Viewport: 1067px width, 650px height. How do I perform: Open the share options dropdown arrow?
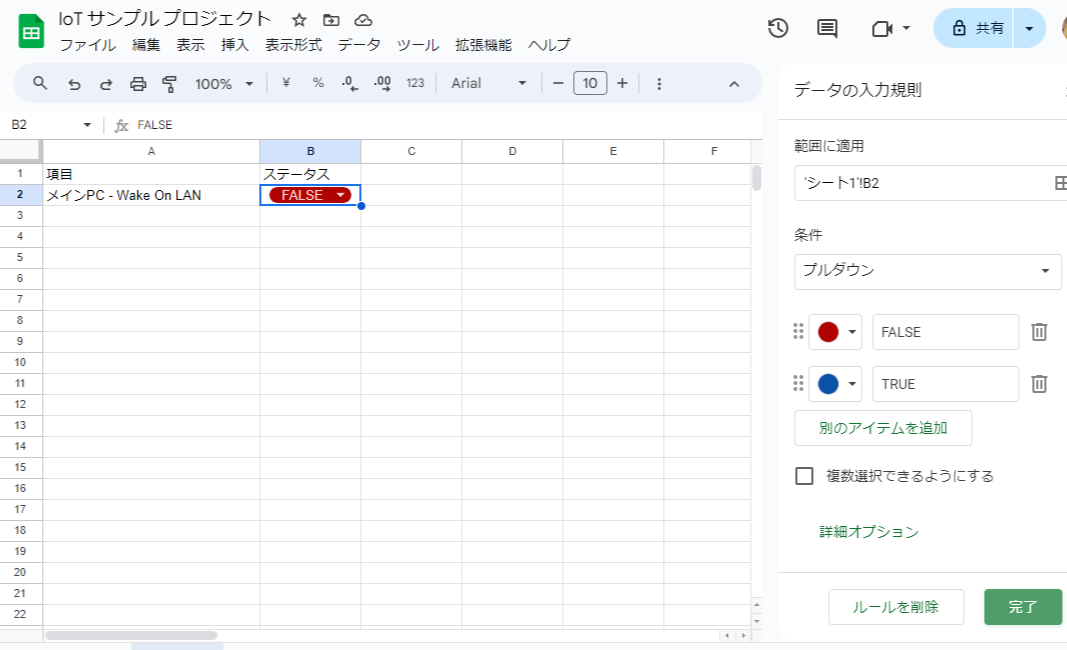click(x=1029, y=29)
